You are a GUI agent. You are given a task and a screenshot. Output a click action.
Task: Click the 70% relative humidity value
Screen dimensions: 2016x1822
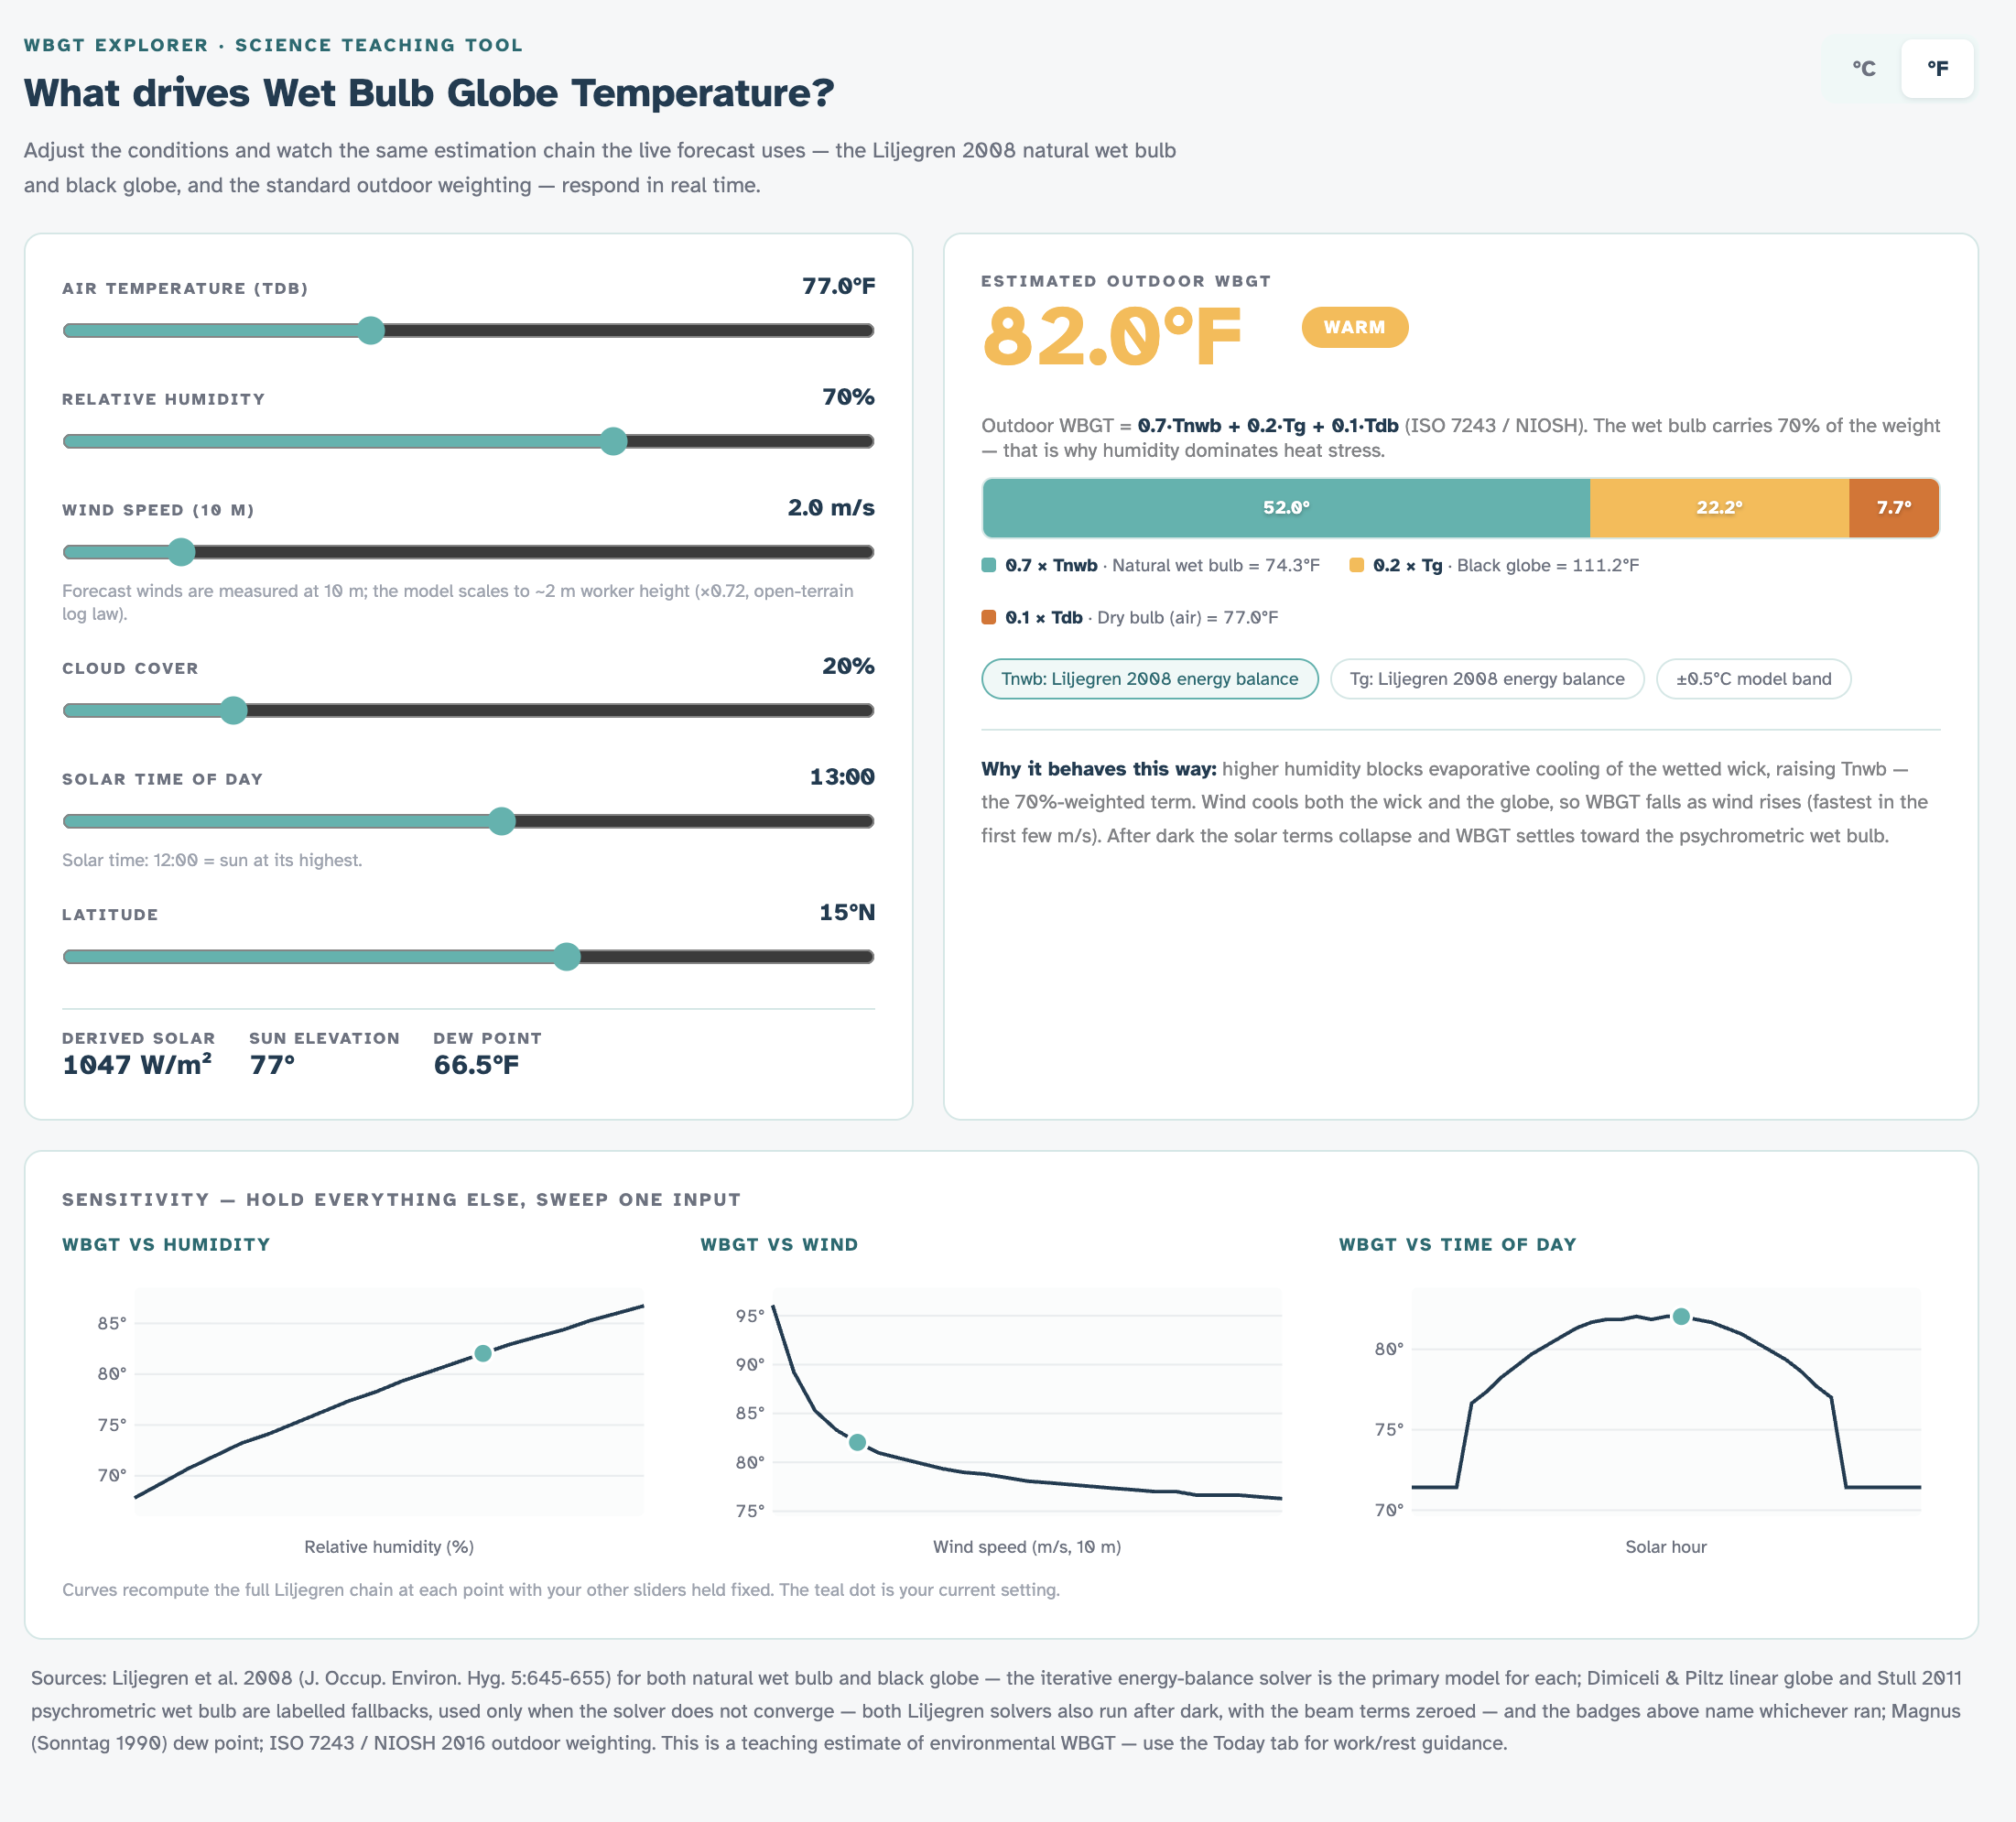pos(848,397)
